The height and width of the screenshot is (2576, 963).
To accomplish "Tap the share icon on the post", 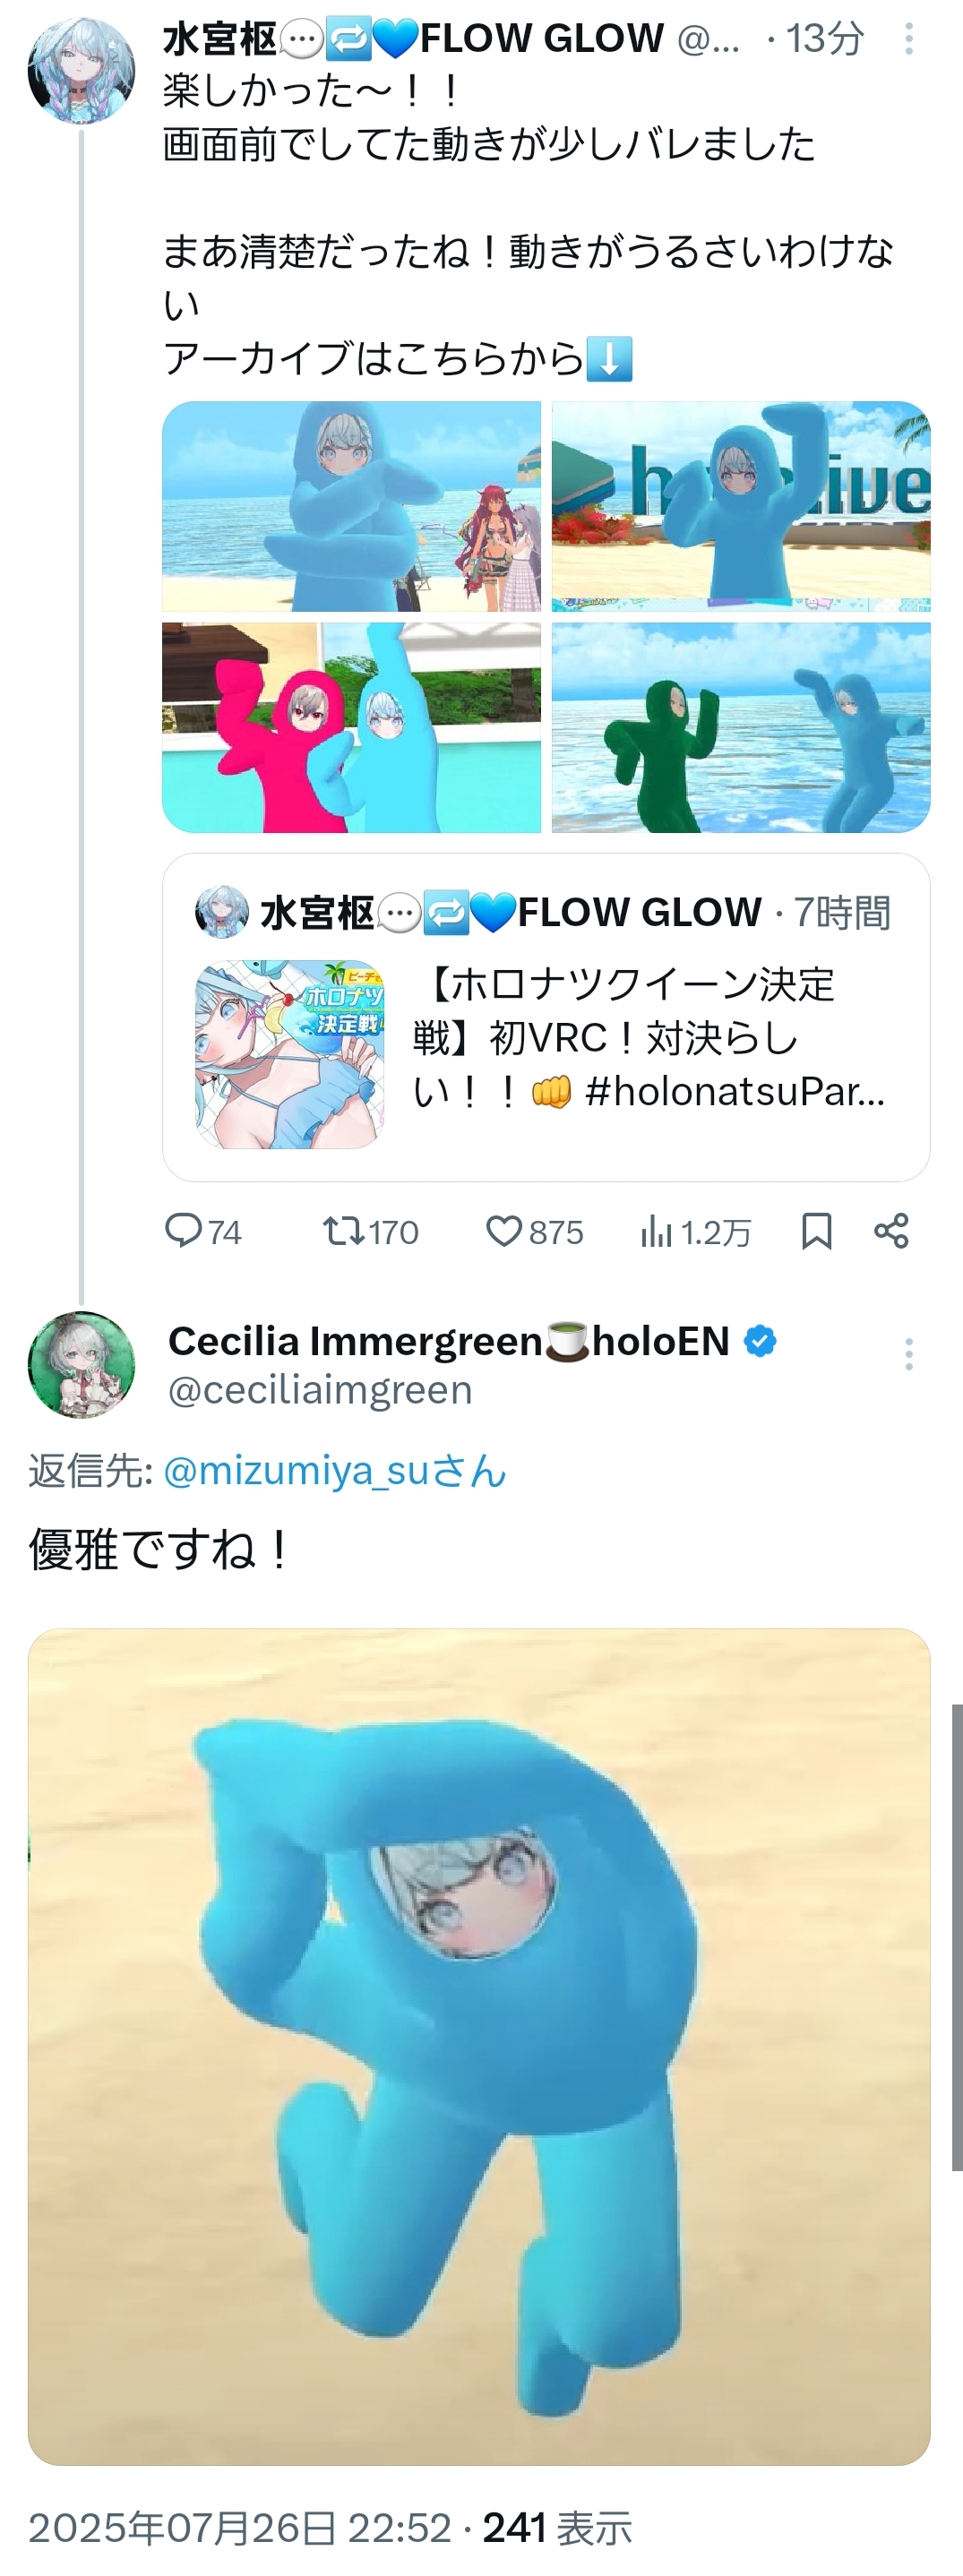I will click(891, 1231).
